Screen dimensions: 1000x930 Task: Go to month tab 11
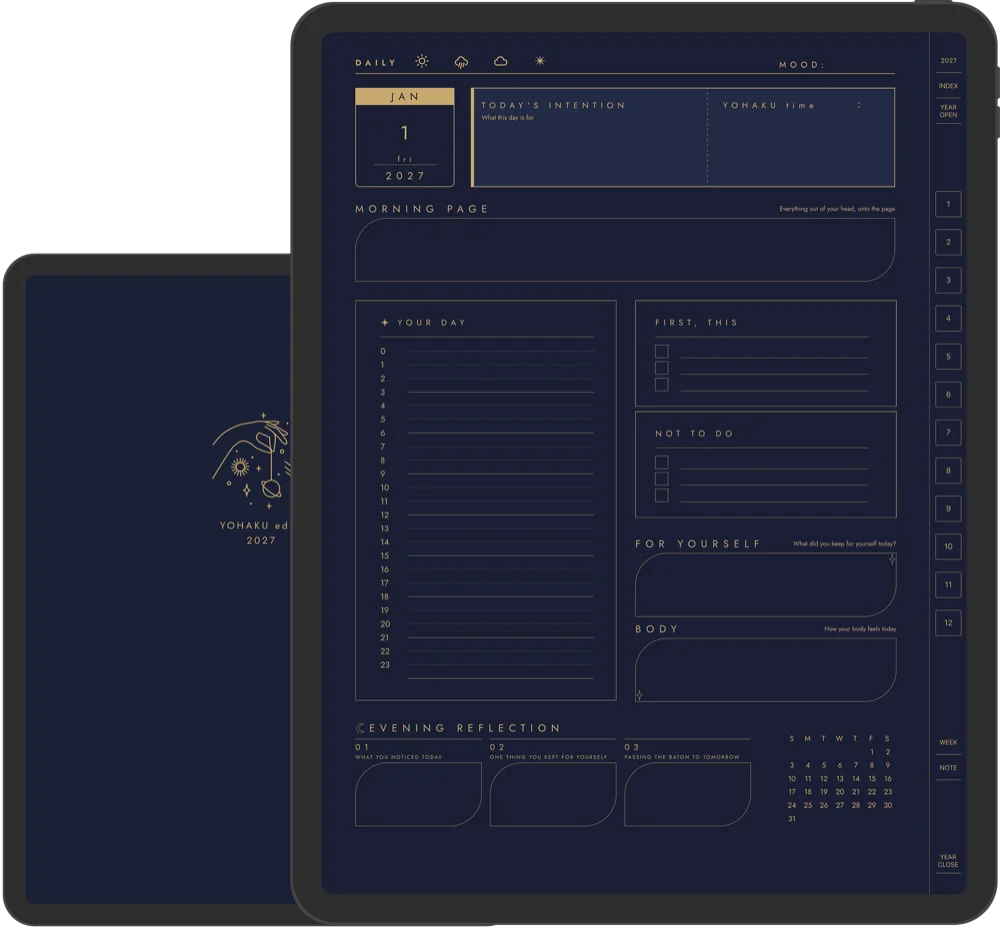[x=948, y=585]
